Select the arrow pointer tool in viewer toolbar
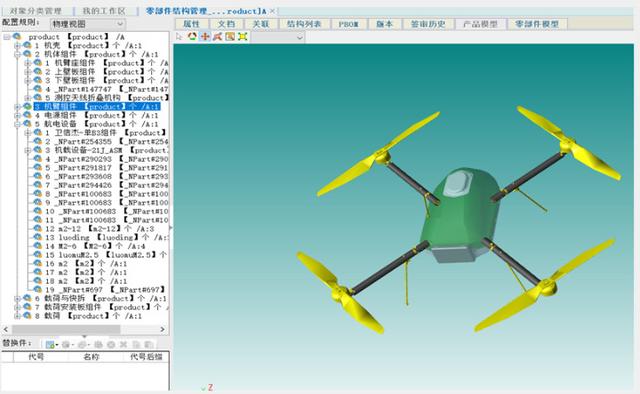Viewport: 640px width, 394px height. 179,37
